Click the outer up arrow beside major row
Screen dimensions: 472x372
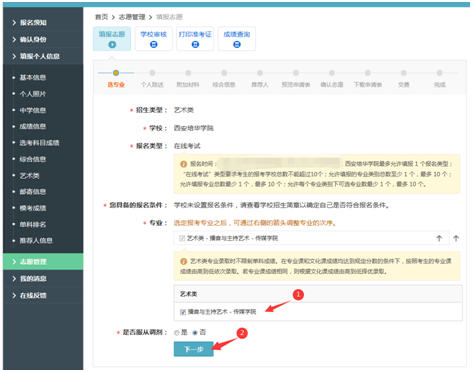(456, 238)
